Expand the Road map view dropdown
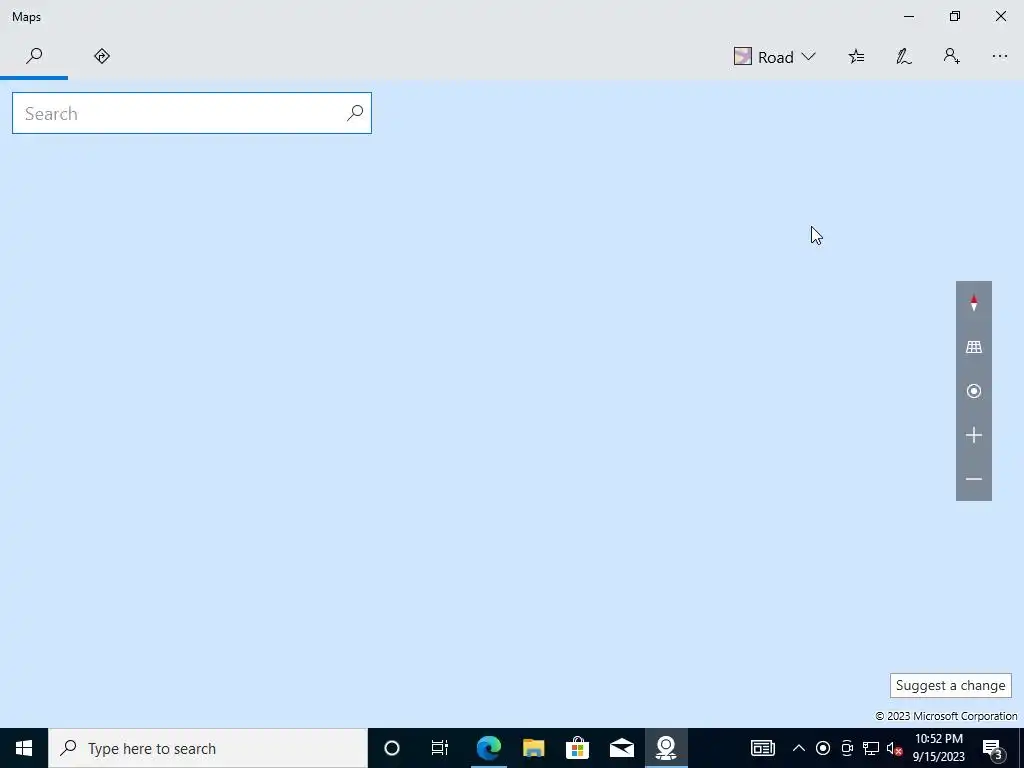The image size is (1024, 768). pyautogui.click(x=775, y=57)
